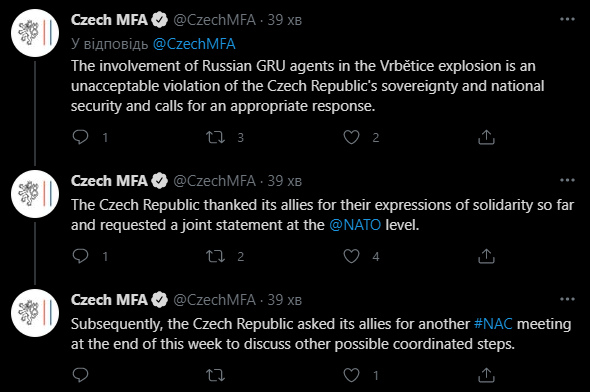Like the tweet about coordinated steps
This screenshot has height=392, width=590.
click(351, 375)
